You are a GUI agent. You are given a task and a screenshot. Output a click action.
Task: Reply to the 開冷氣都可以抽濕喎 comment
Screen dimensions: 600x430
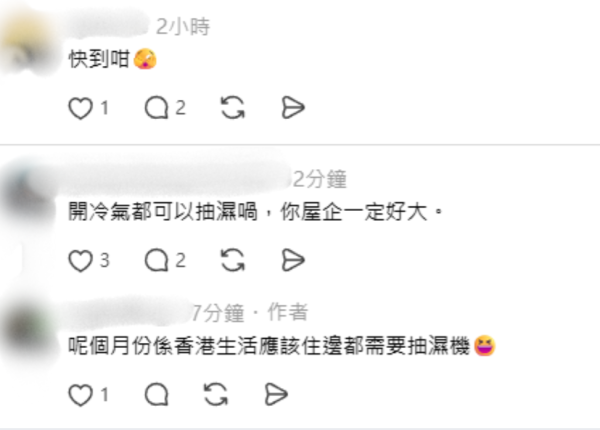coord(157,260)
